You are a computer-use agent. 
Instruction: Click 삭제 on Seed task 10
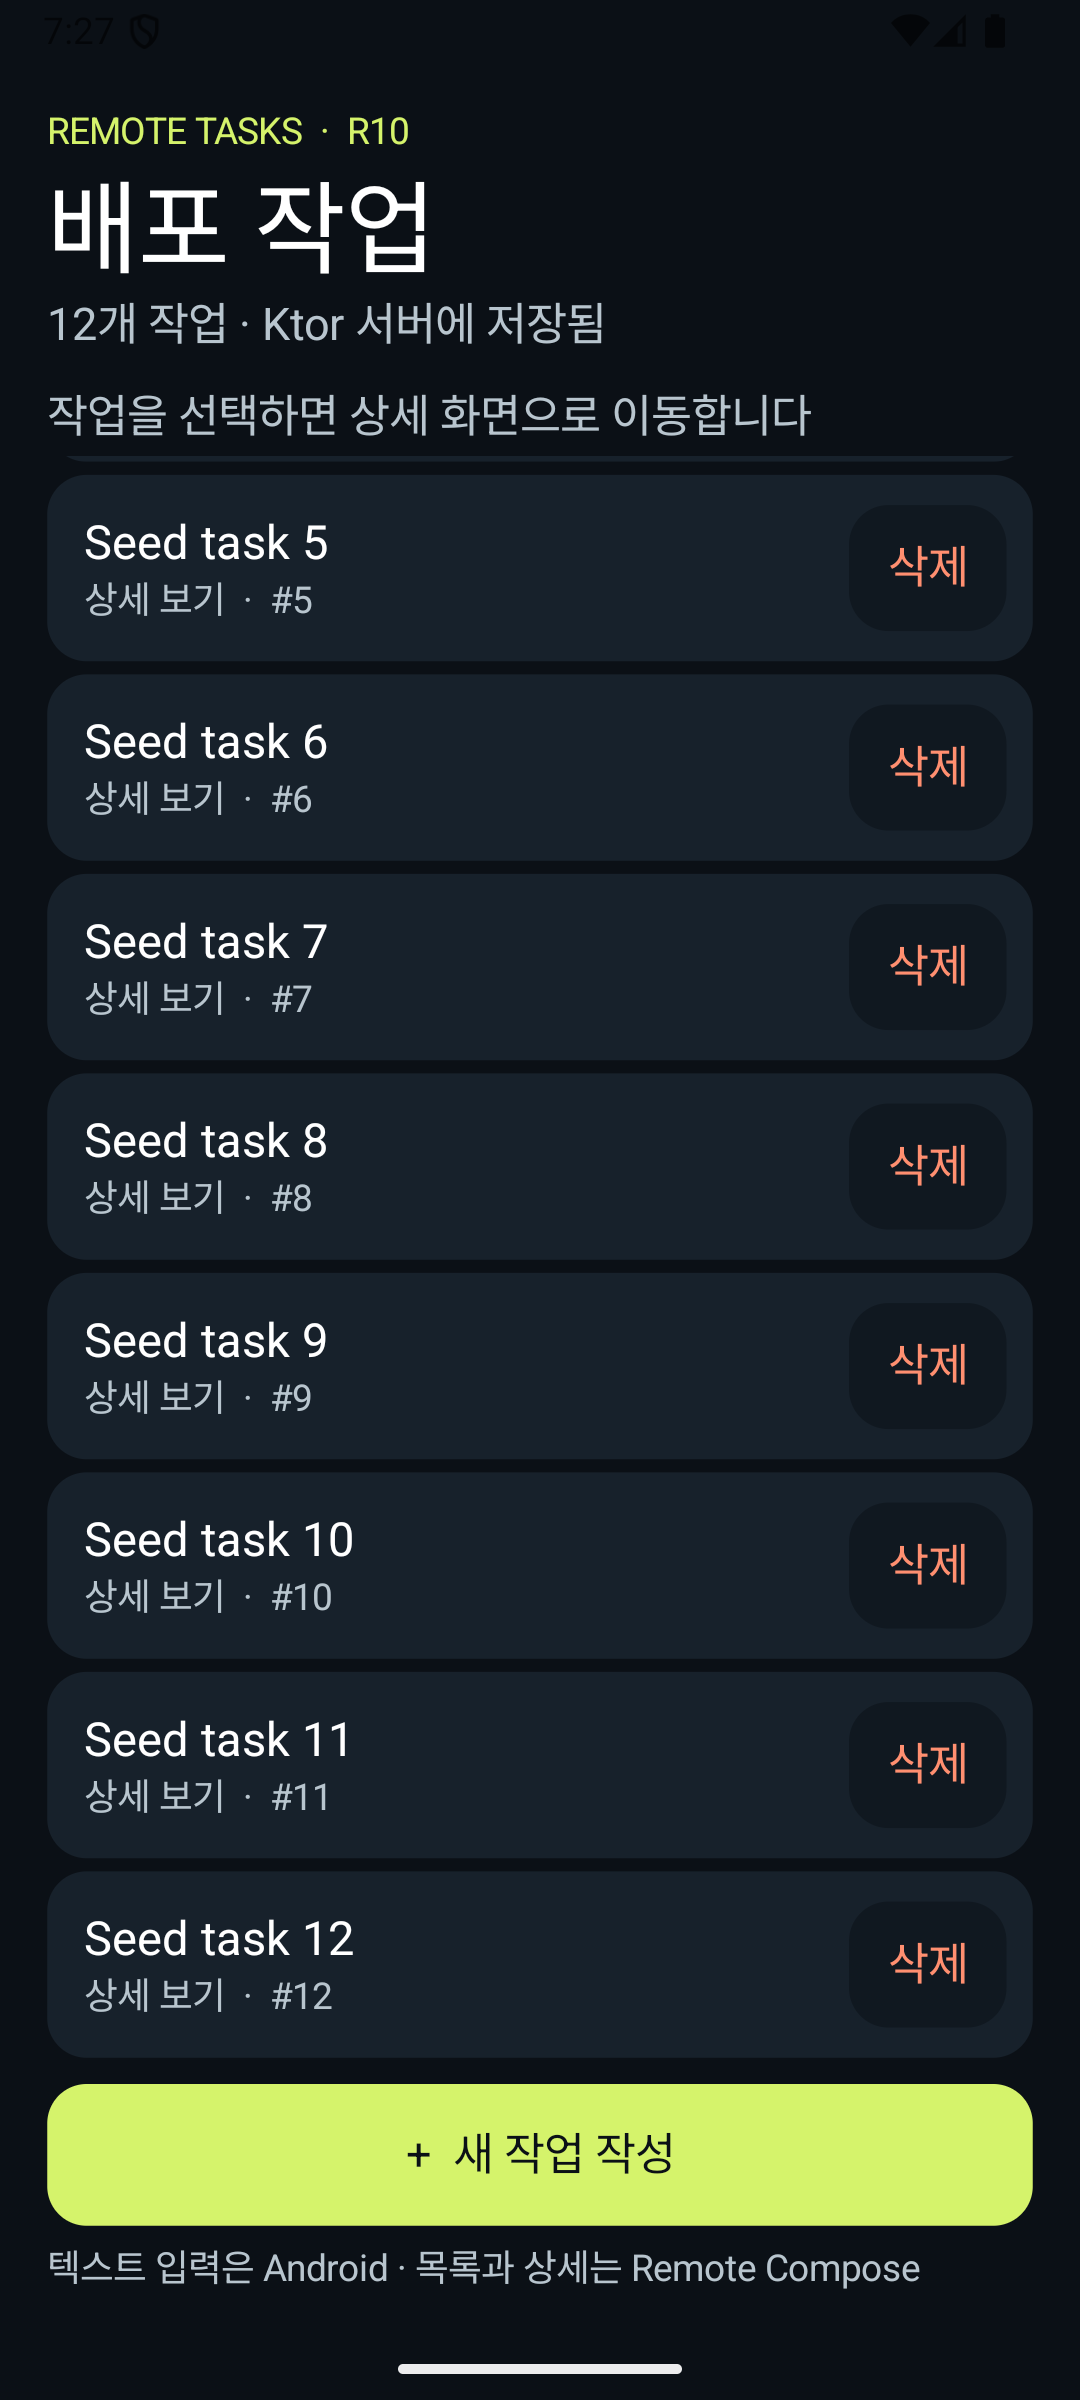coord(927,1565)
